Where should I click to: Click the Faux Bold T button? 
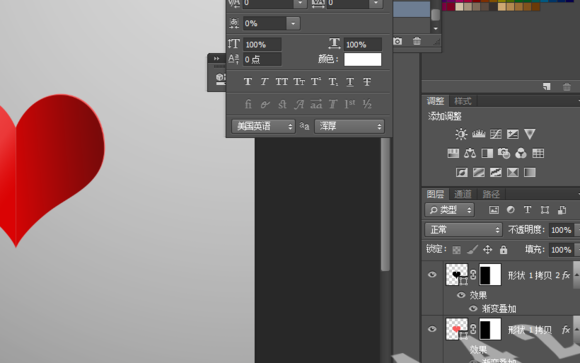(248, 82)
